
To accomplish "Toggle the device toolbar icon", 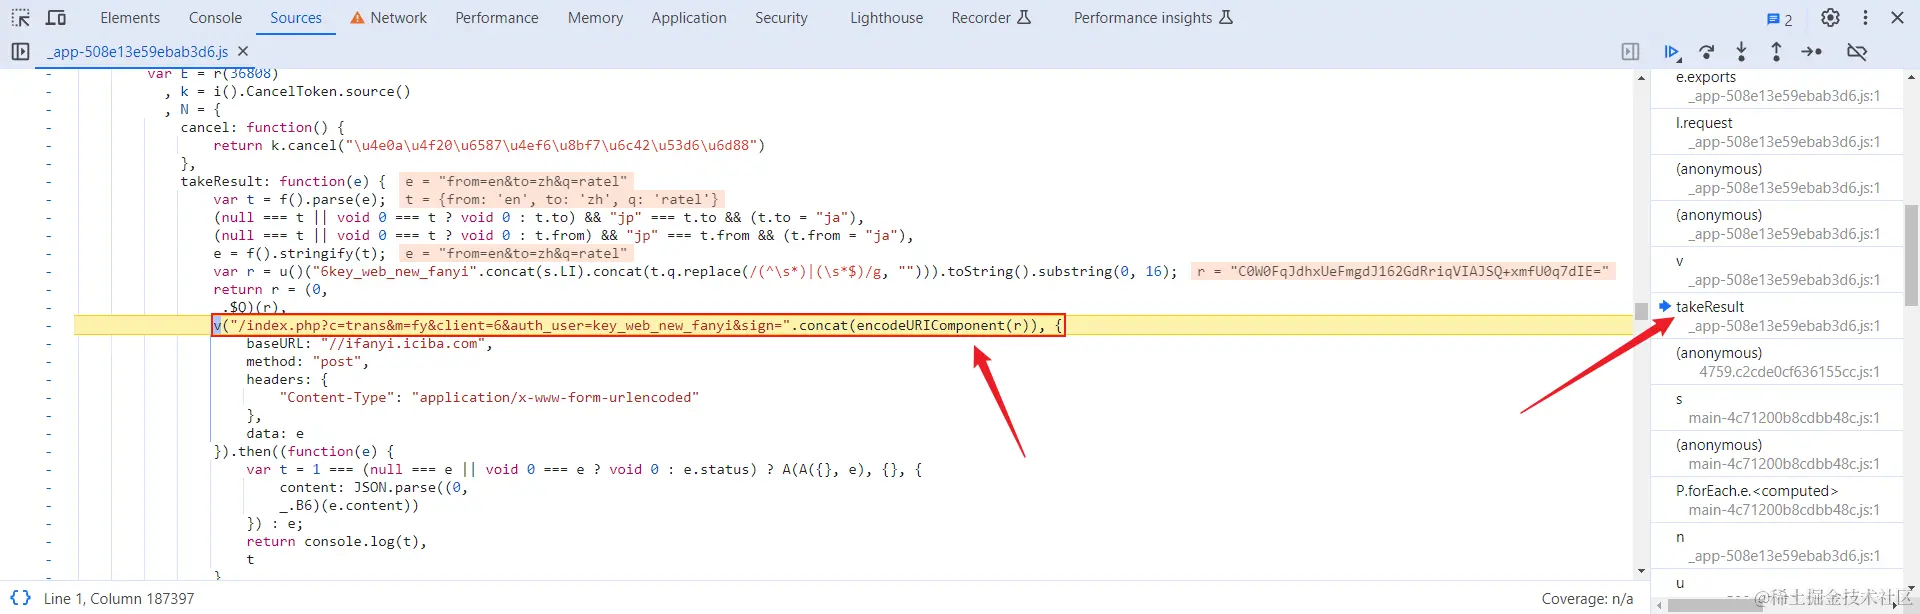I will 56,18.
